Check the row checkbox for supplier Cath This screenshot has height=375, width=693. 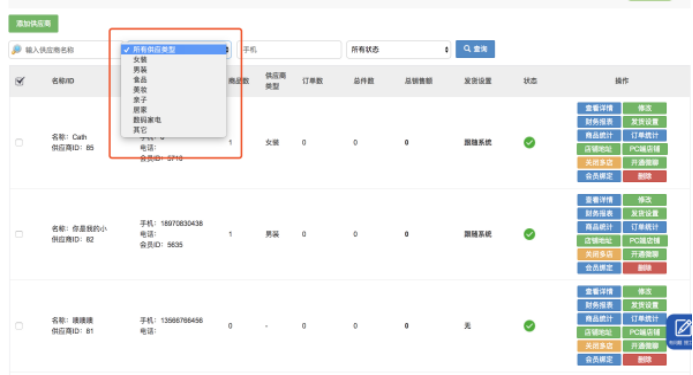19,142
